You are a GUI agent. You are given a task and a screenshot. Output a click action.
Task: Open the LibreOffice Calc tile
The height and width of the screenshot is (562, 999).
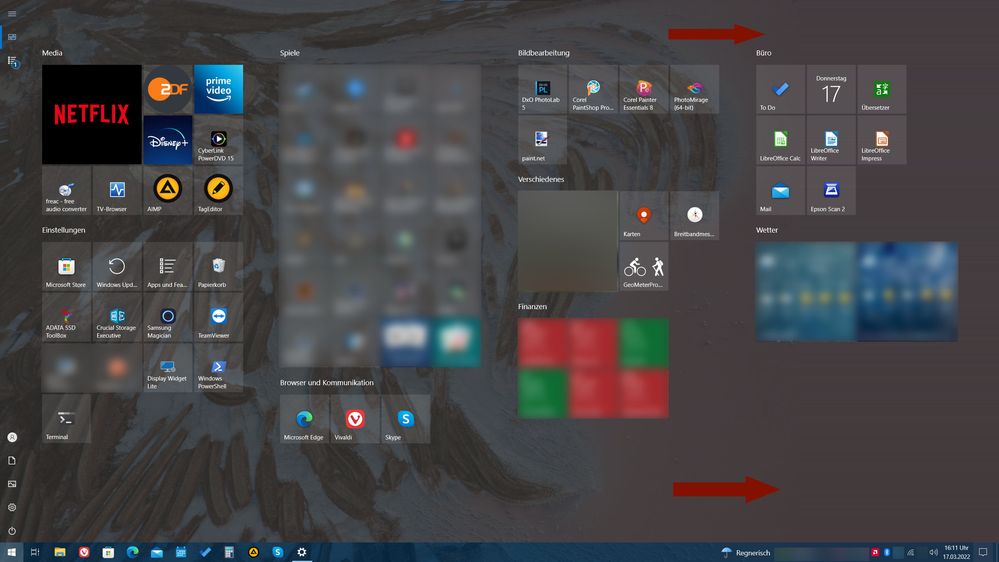[x=780, y=140]
